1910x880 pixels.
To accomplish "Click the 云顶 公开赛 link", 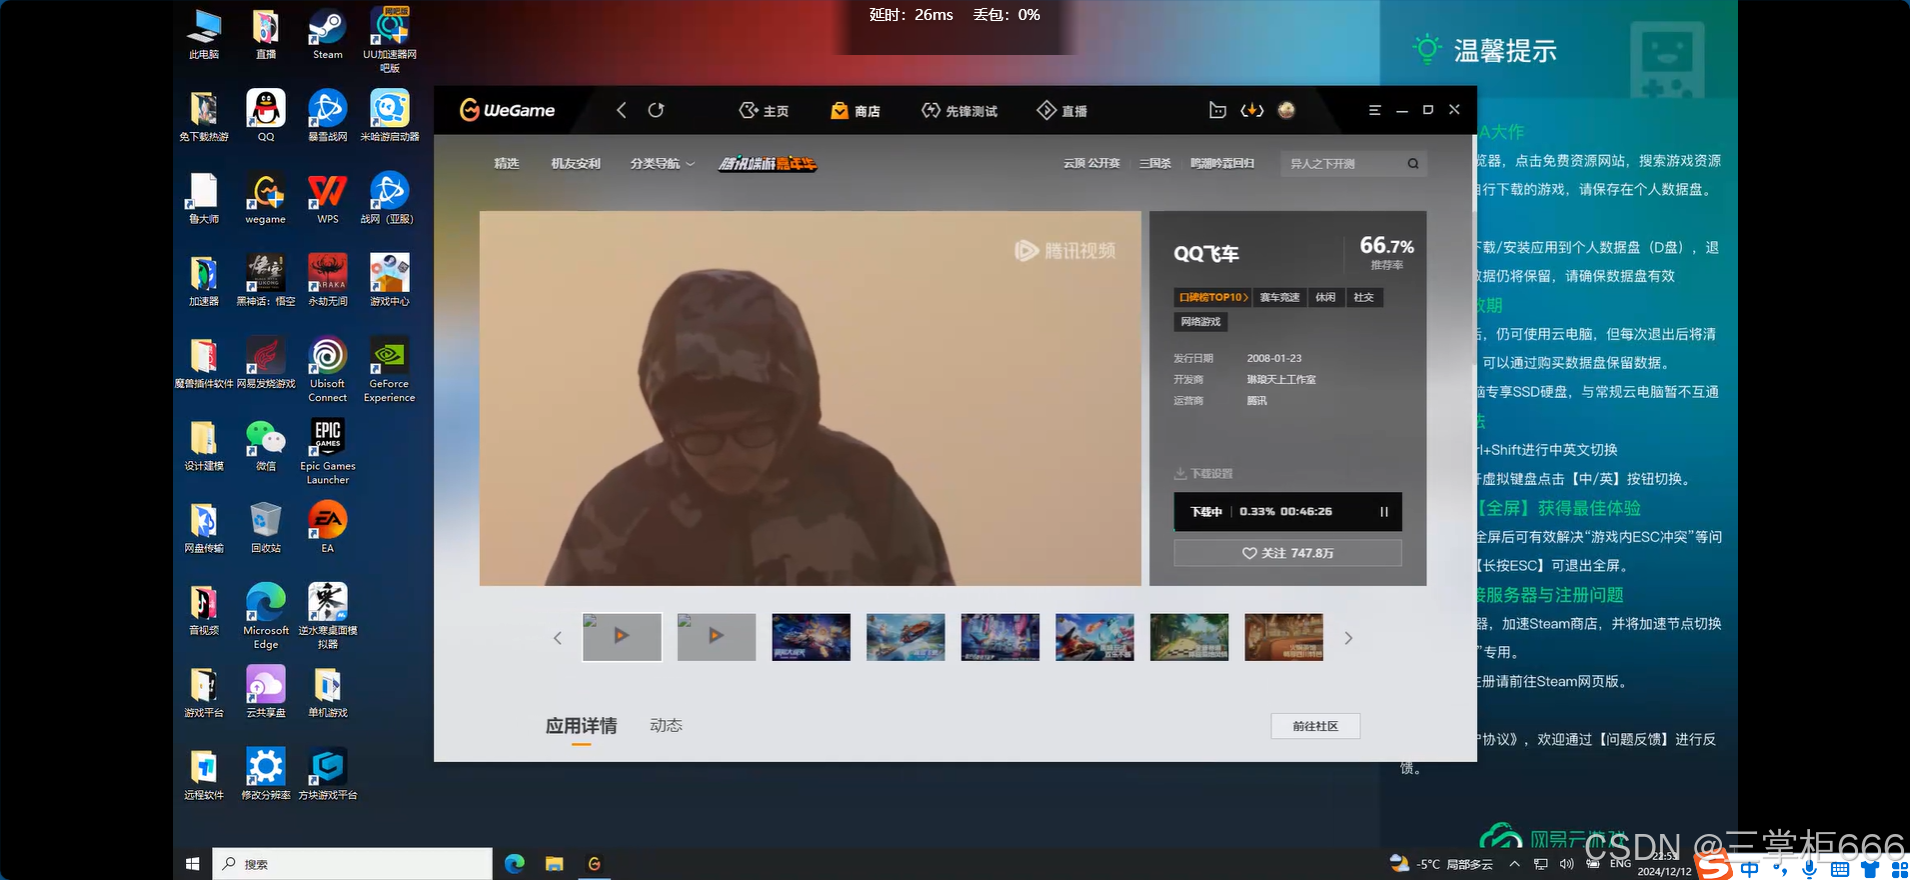I will pos(1091,163).
